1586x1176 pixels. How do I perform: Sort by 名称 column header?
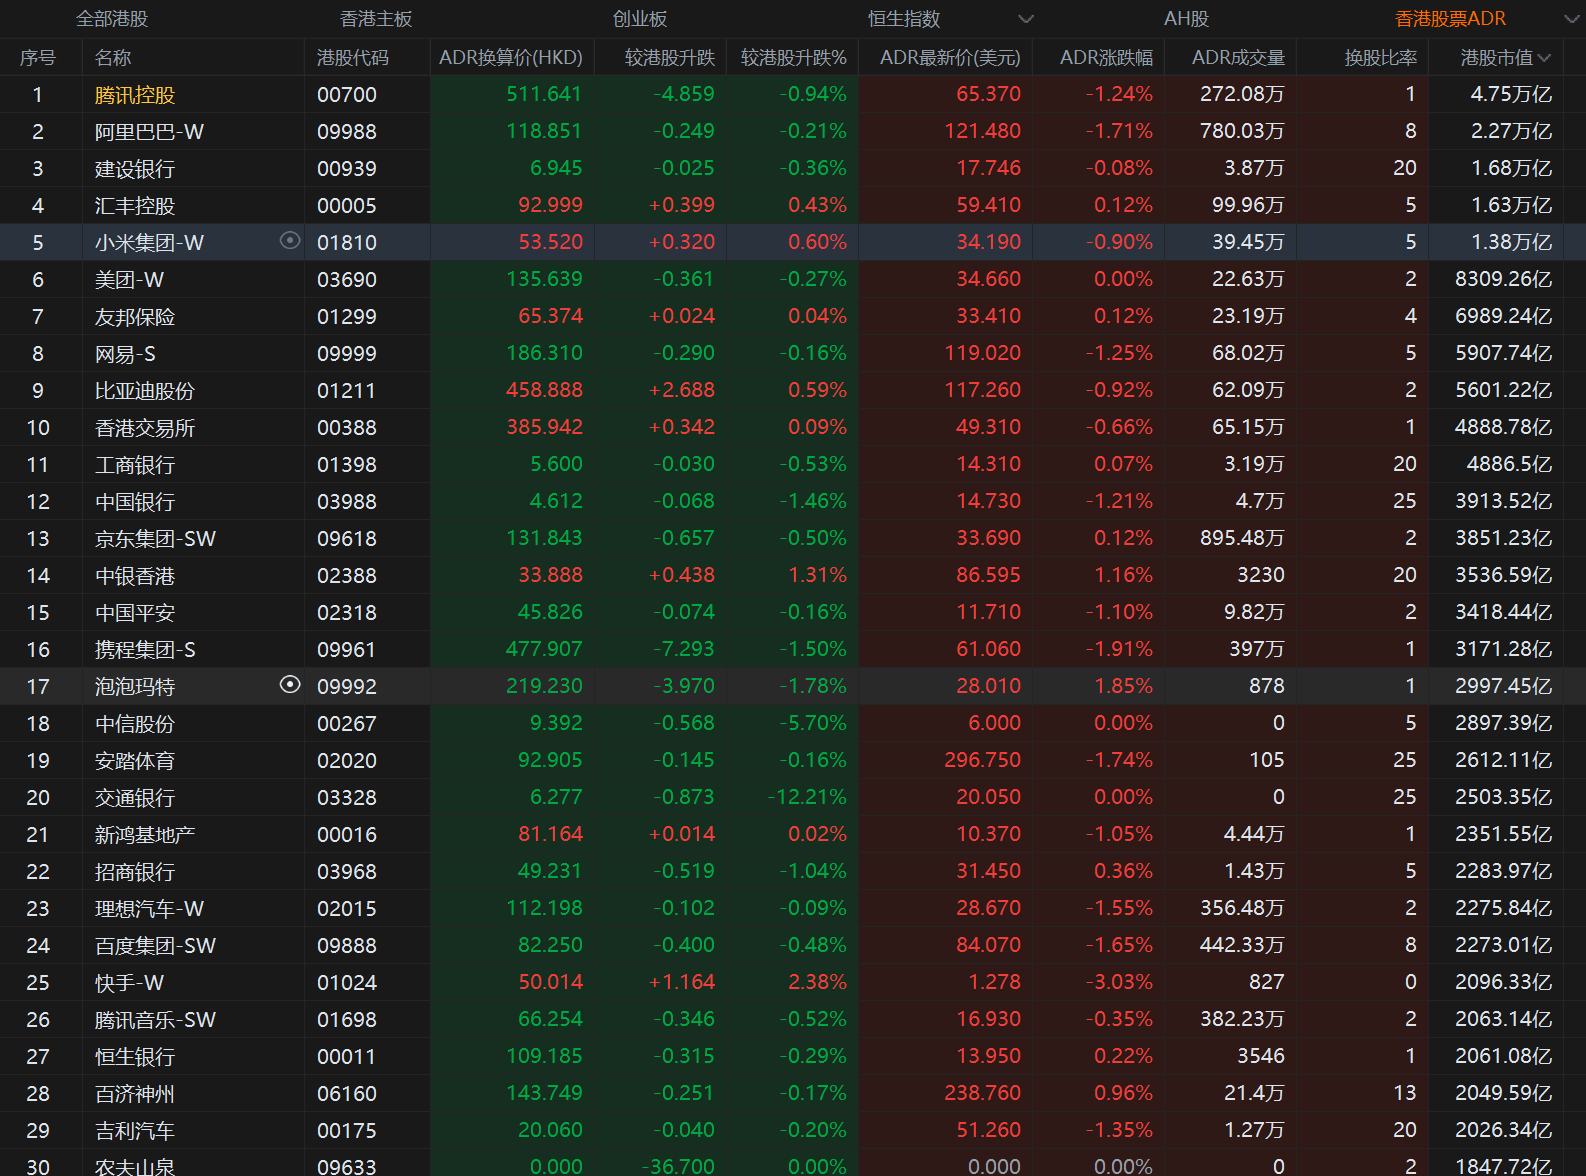pos(113,58)
